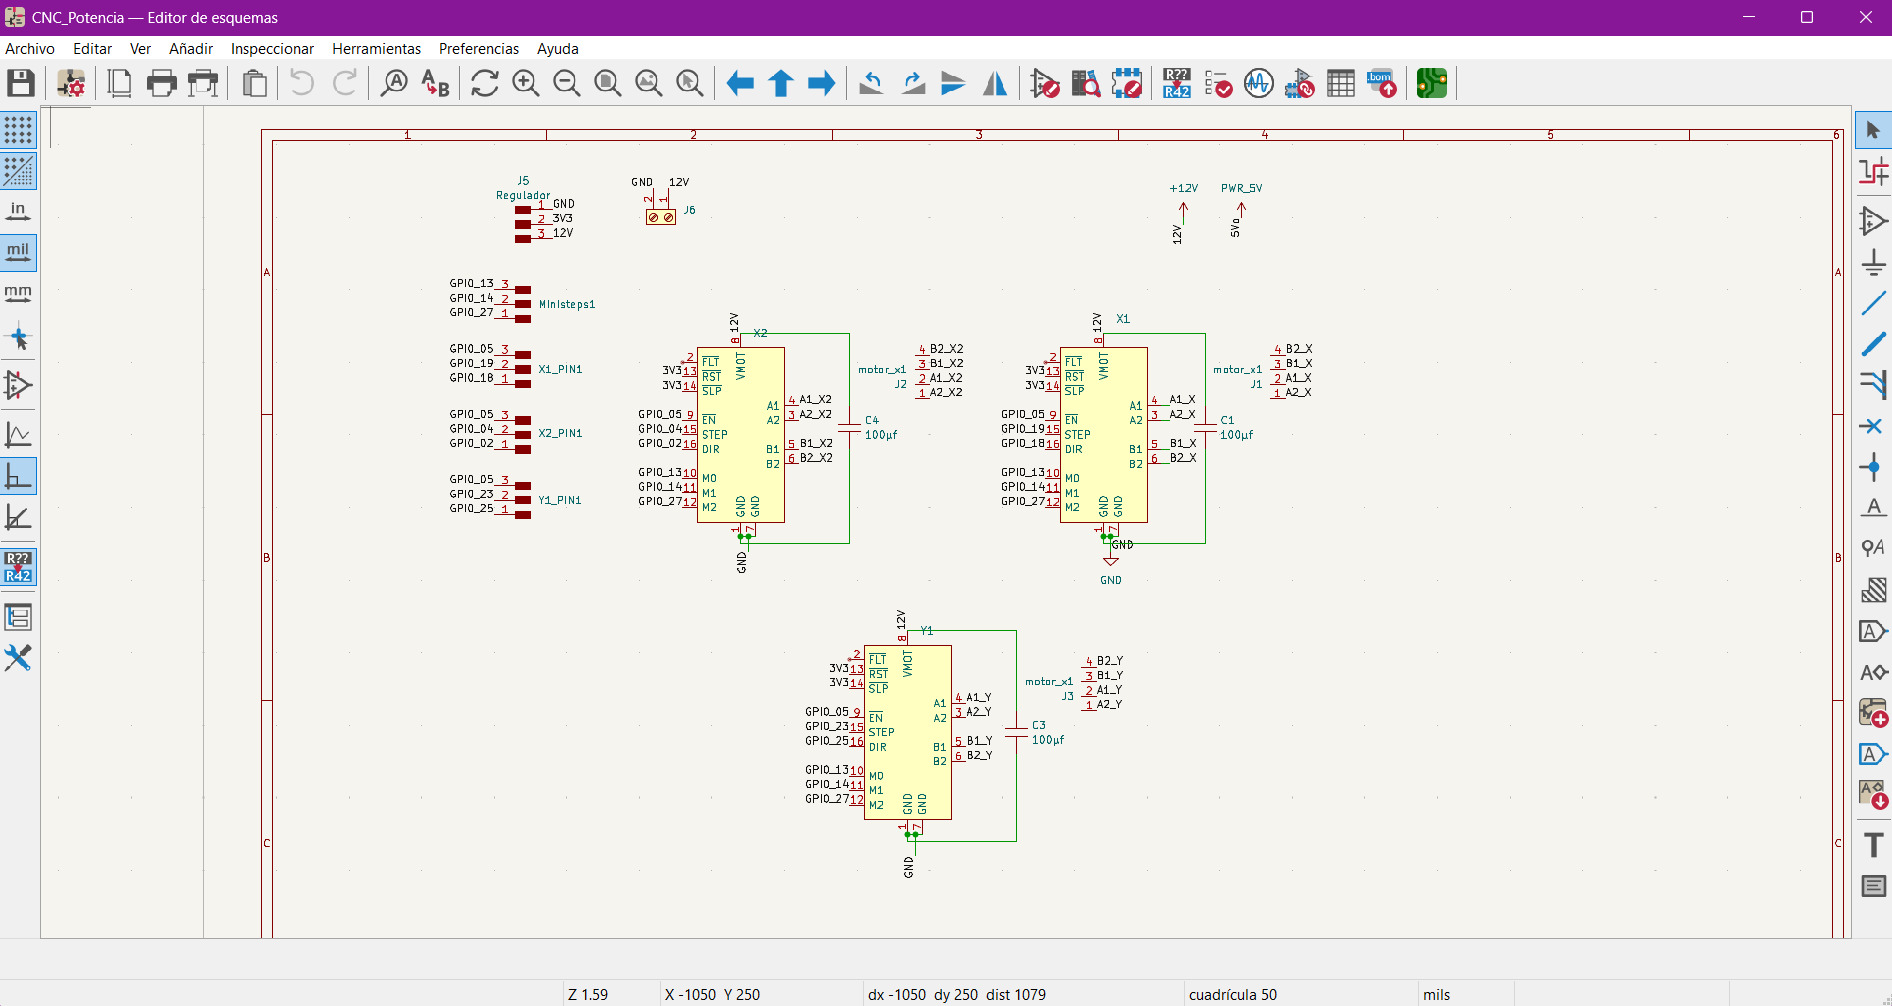Generate bill of materials (BOM)
Image resolution: width=1892 pixels, height=1006 pixels.
(x=1382, y=83)
